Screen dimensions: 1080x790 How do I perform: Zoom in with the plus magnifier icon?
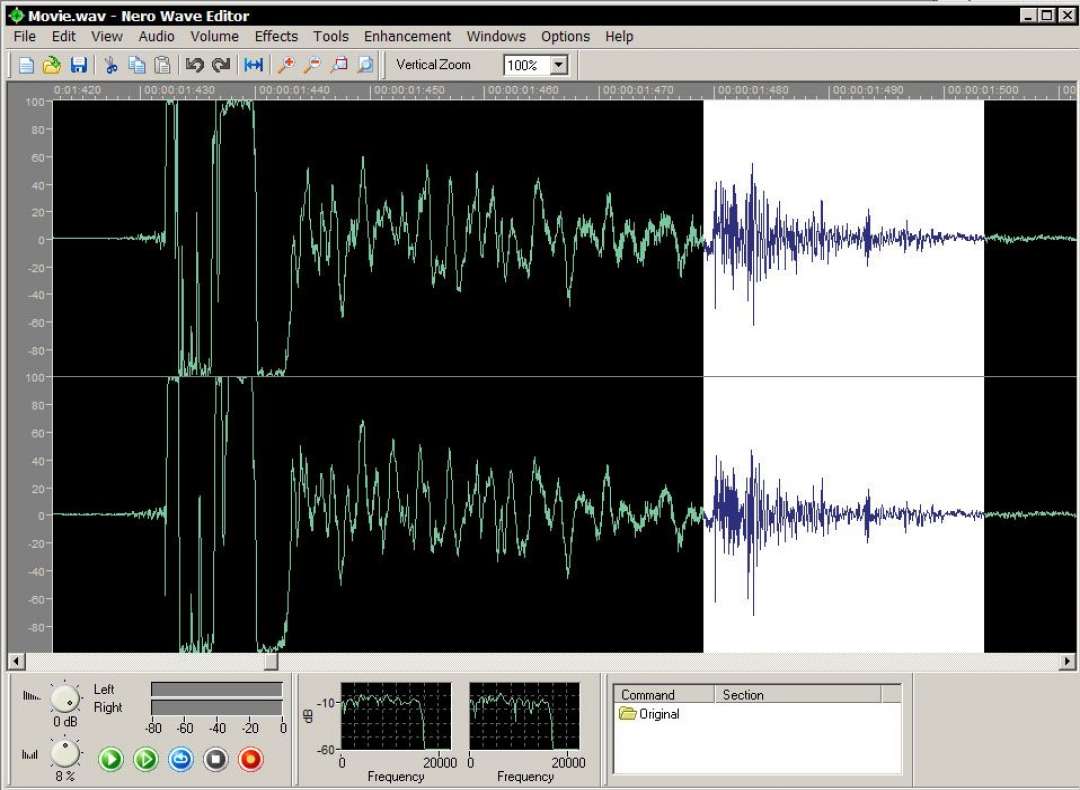coord(286,65)
